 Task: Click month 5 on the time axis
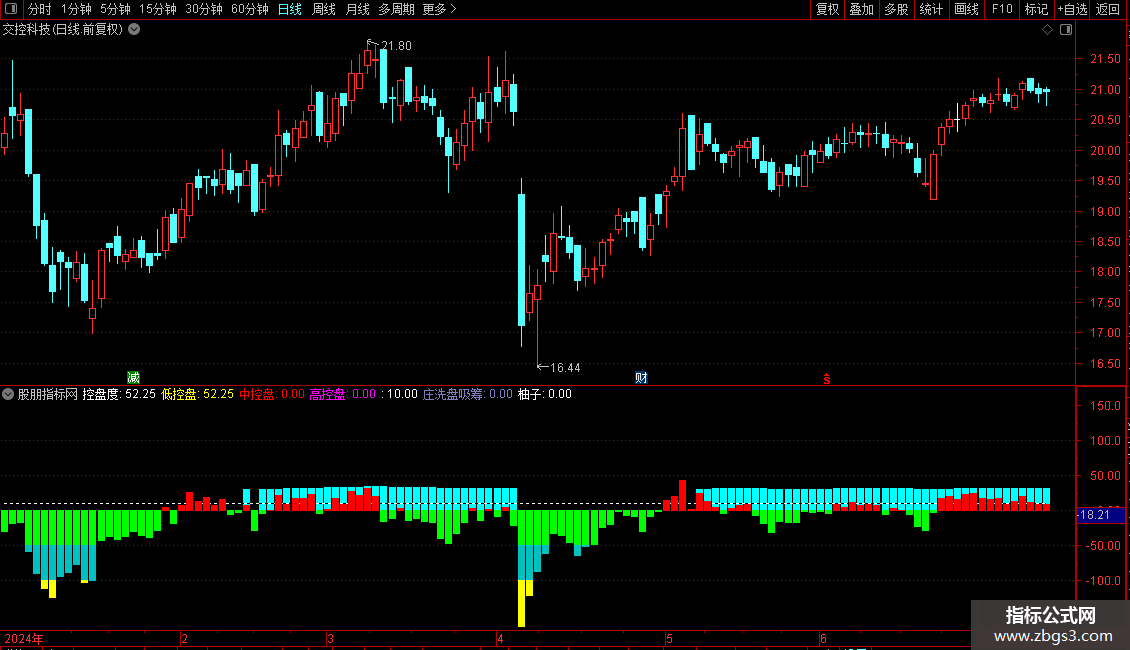point(669,639)
